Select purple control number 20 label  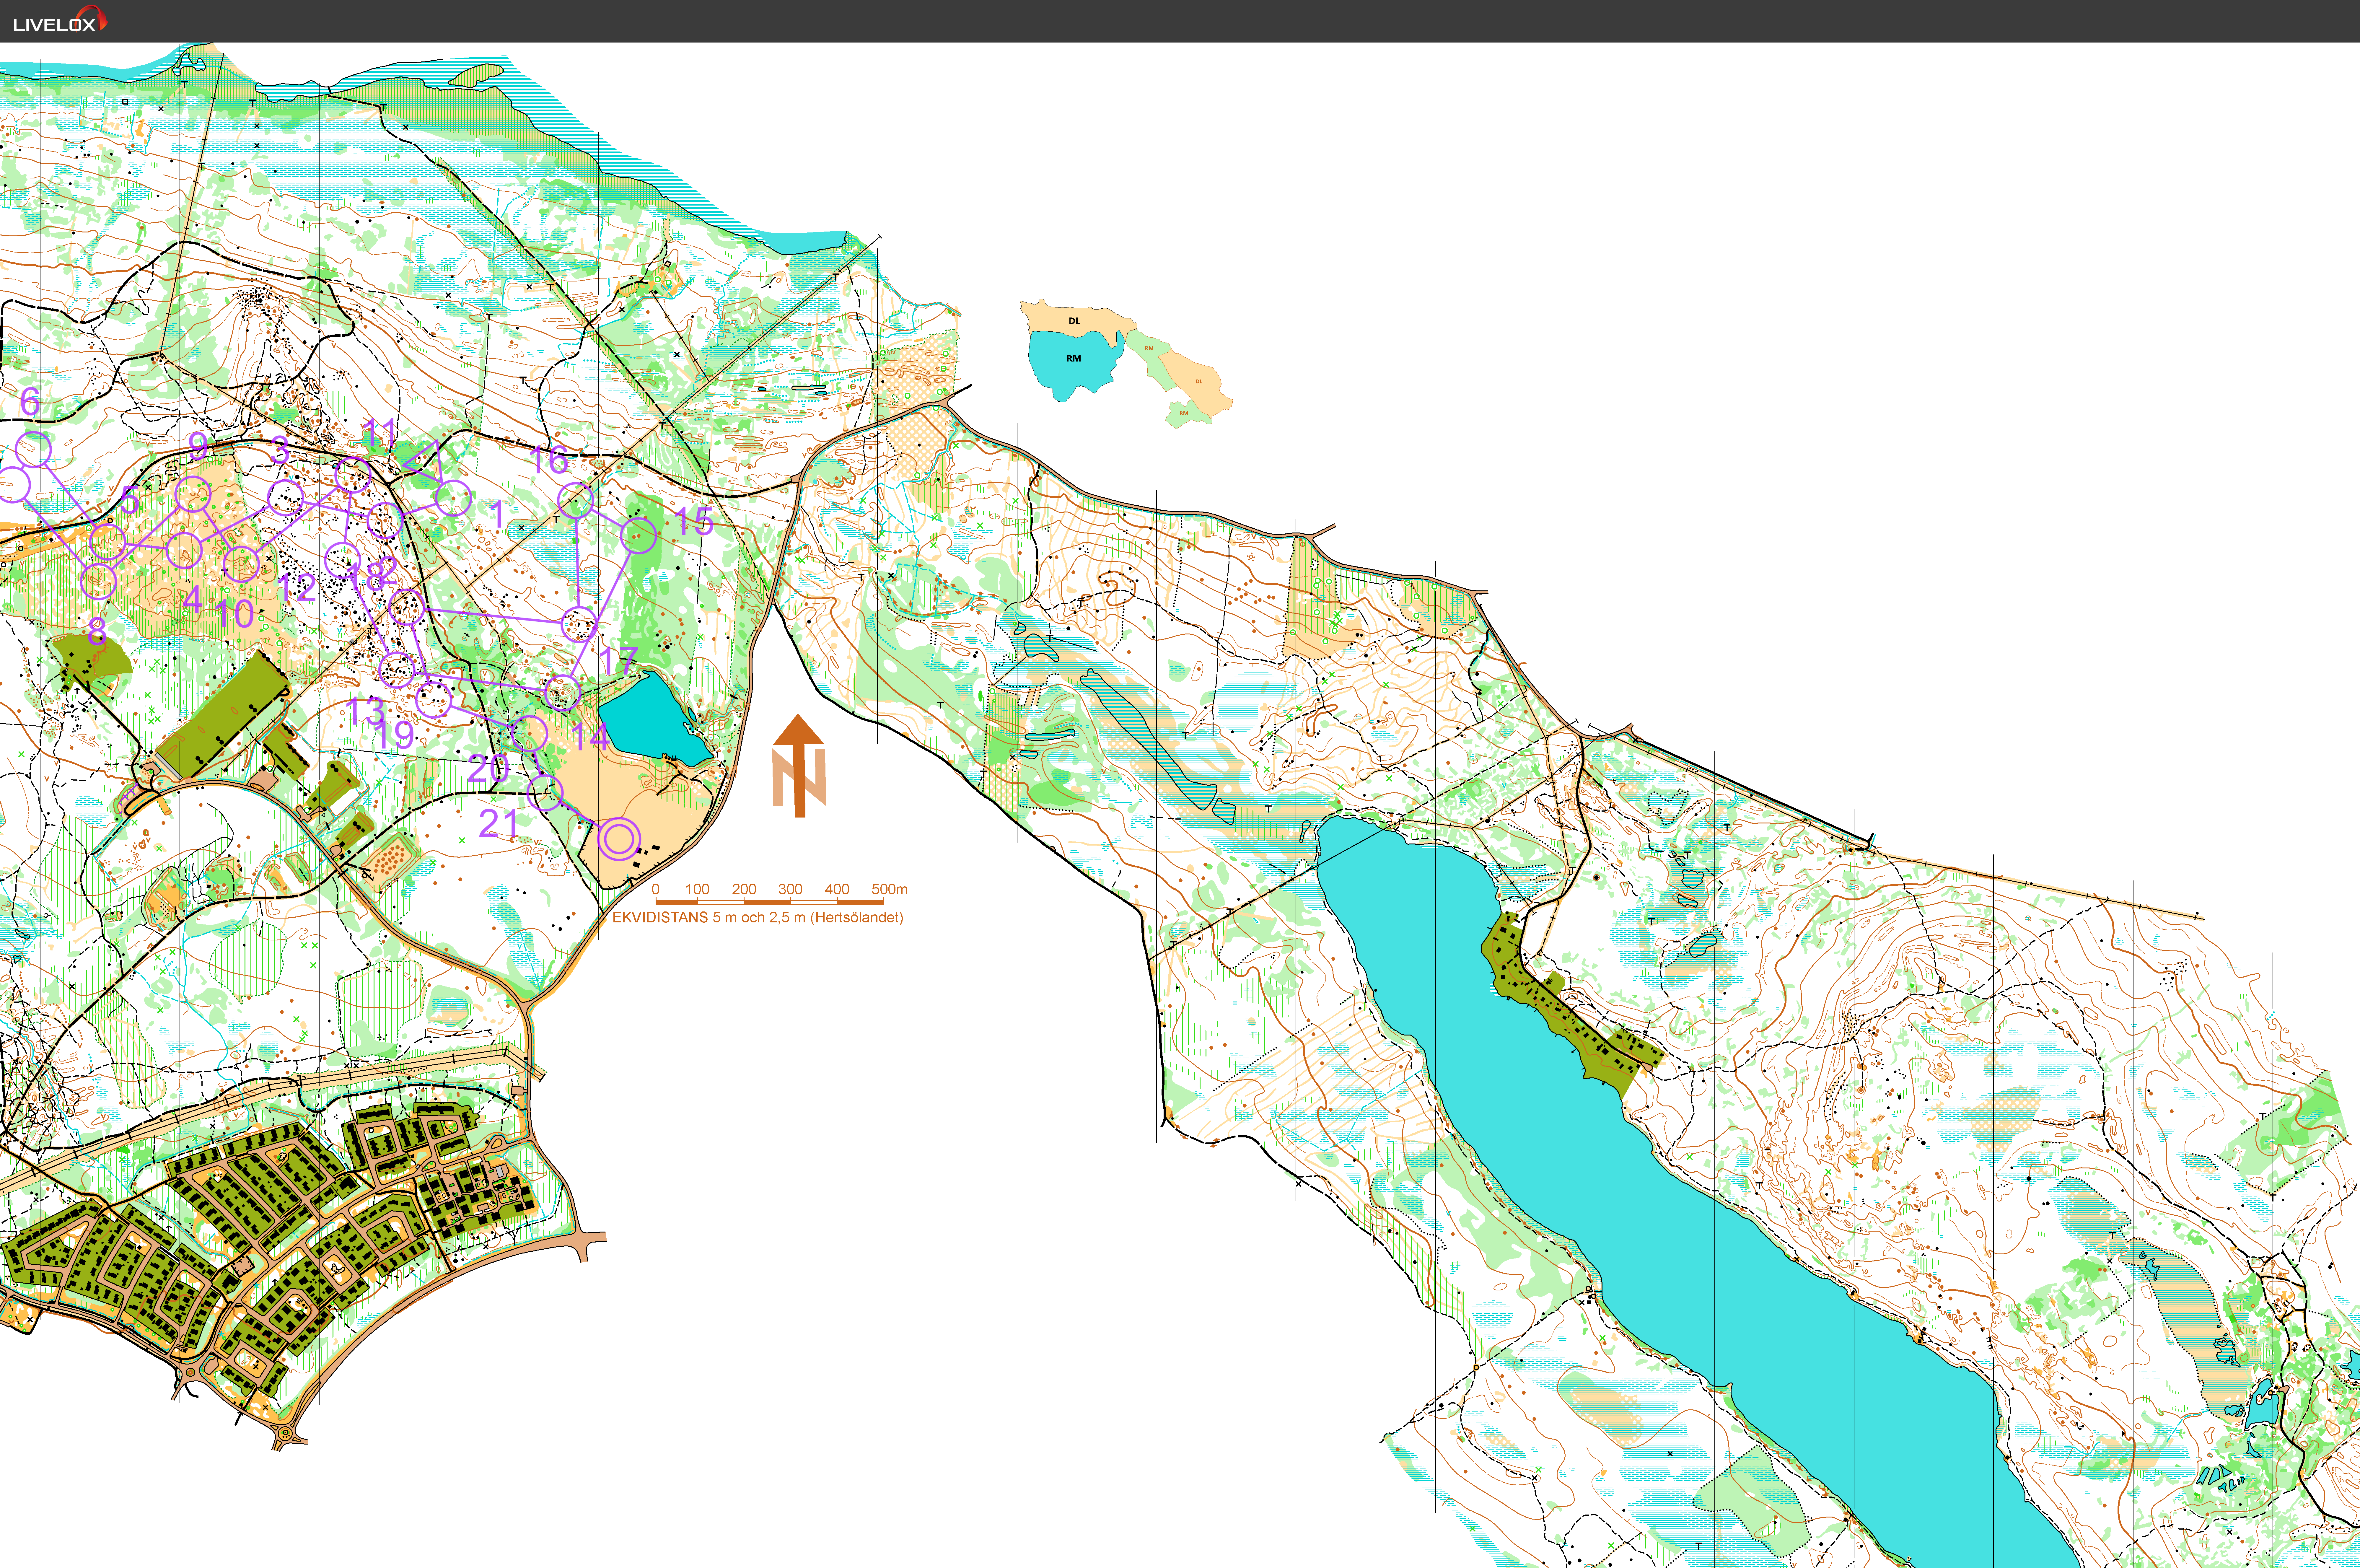(488, 768)
